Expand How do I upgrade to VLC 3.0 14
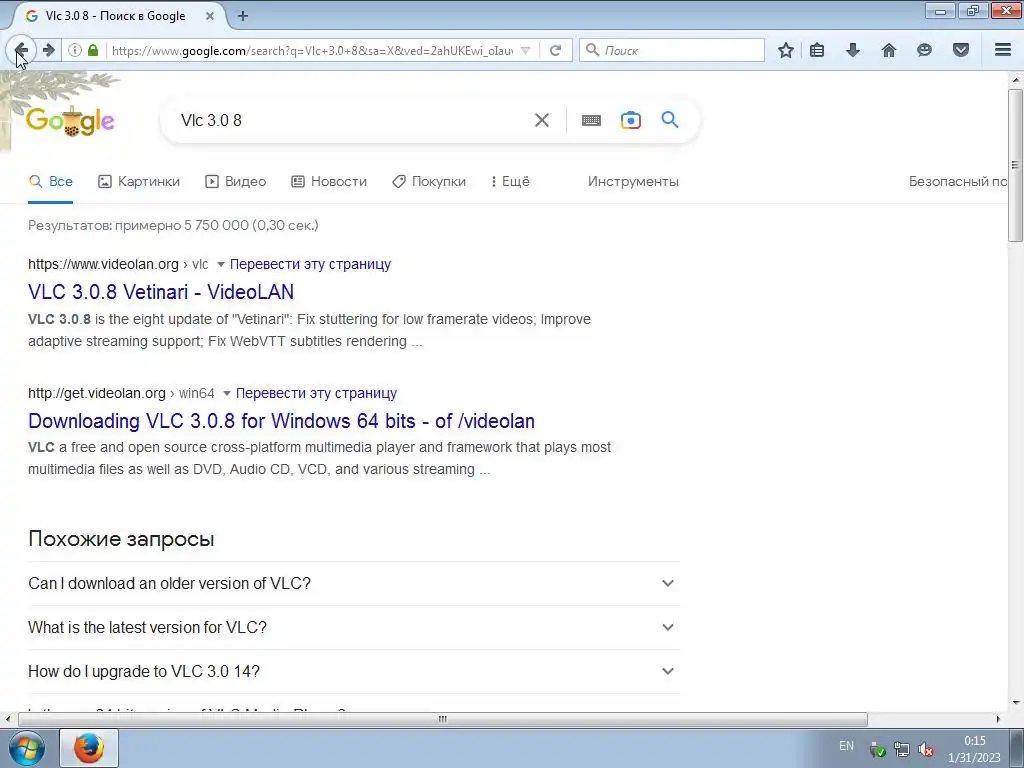This screenshot has height=768, width=1024. point(353,671)
